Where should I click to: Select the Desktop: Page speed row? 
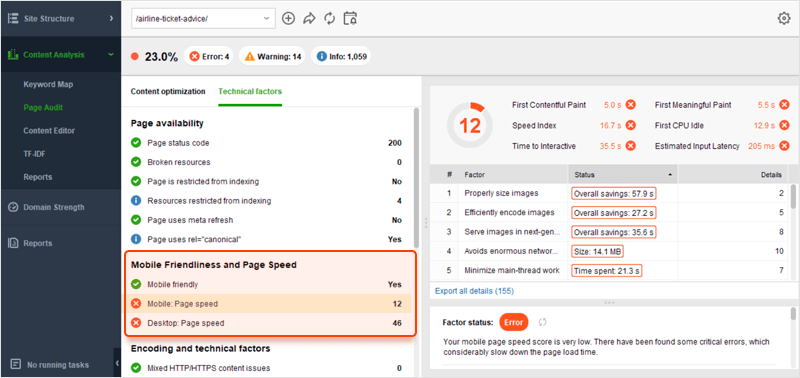269,323
